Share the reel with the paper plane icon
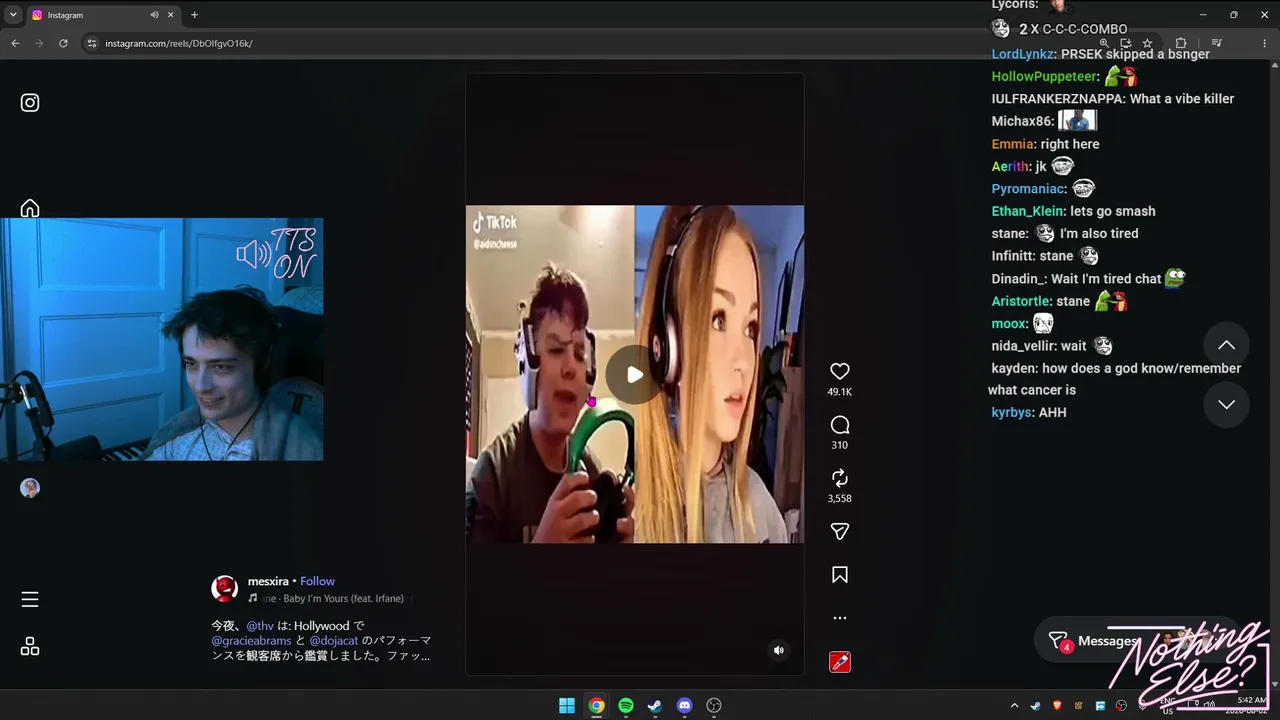Image resolution: width=1280 pixels, height=720 pixels. [840, 531]
